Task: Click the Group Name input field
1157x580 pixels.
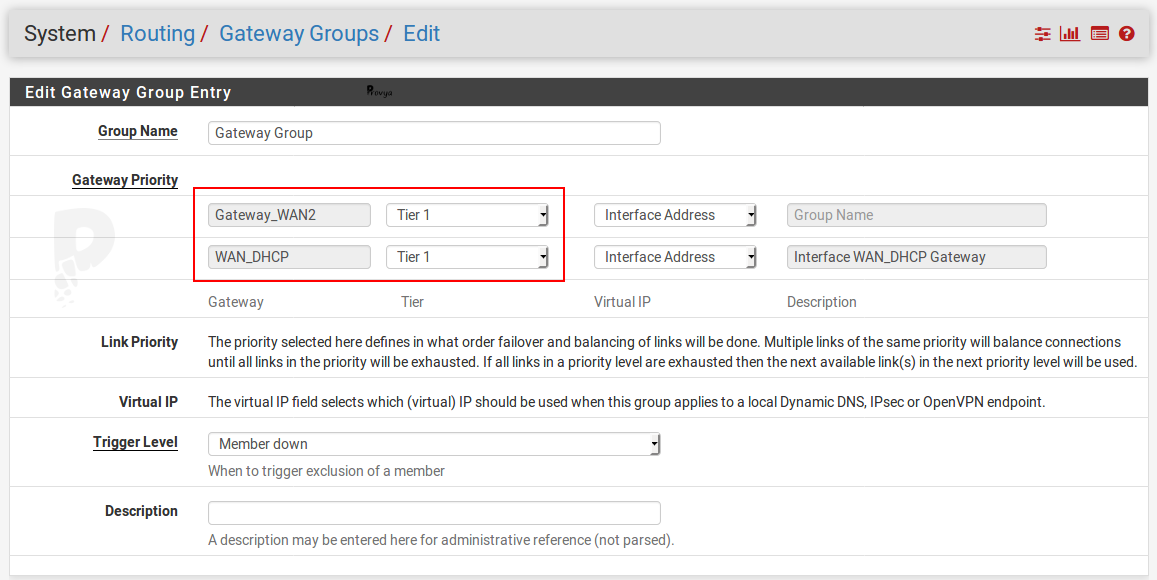Action: tap(433, 132)
